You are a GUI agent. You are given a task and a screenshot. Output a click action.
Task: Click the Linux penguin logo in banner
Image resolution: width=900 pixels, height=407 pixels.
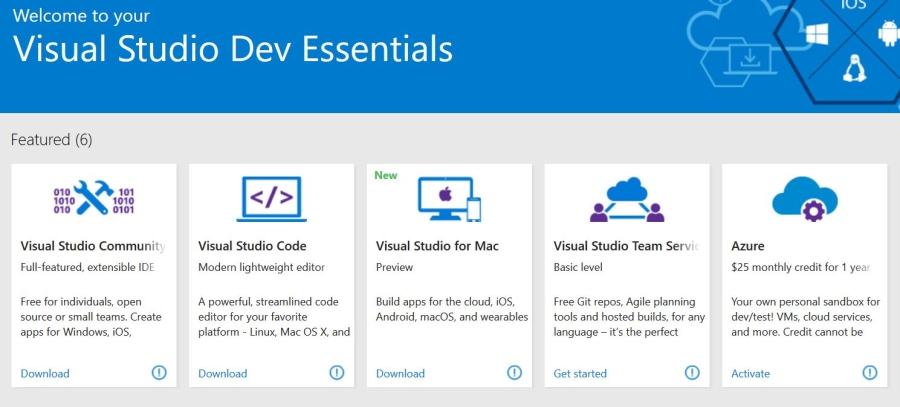point(854,68)
